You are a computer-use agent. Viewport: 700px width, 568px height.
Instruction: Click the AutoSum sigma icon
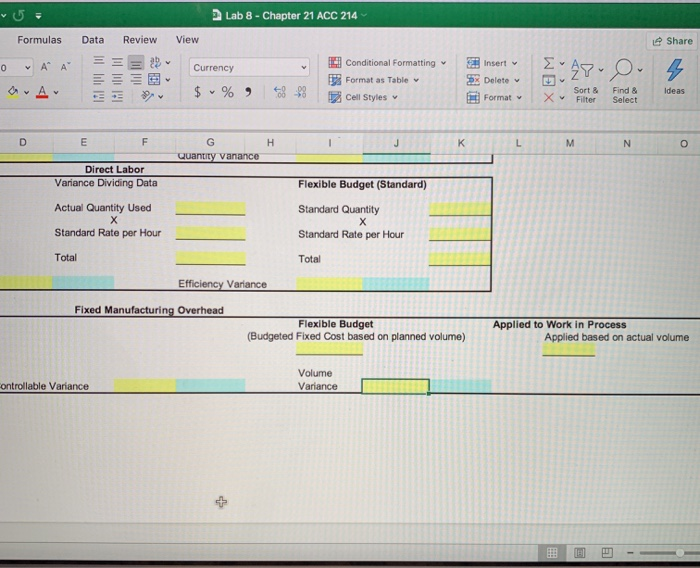tap(549, 63)
